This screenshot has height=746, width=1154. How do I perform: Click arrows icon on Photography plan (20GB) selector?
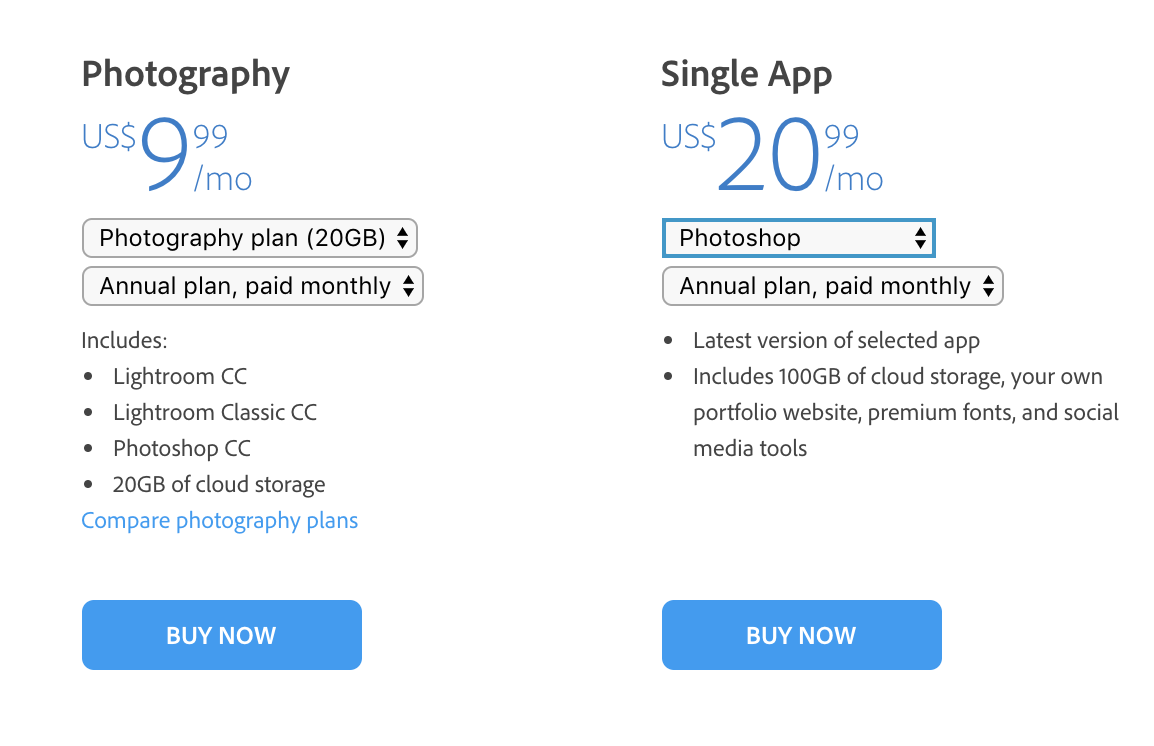(402, 239)
